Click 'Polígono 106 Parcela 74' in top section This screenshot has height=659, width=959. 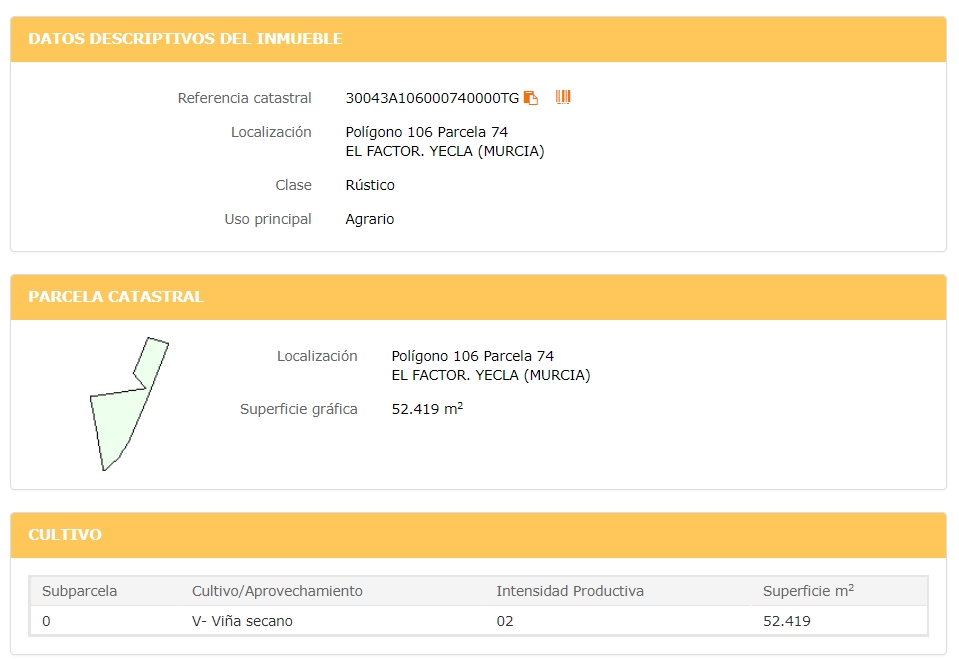coord(426,132)
